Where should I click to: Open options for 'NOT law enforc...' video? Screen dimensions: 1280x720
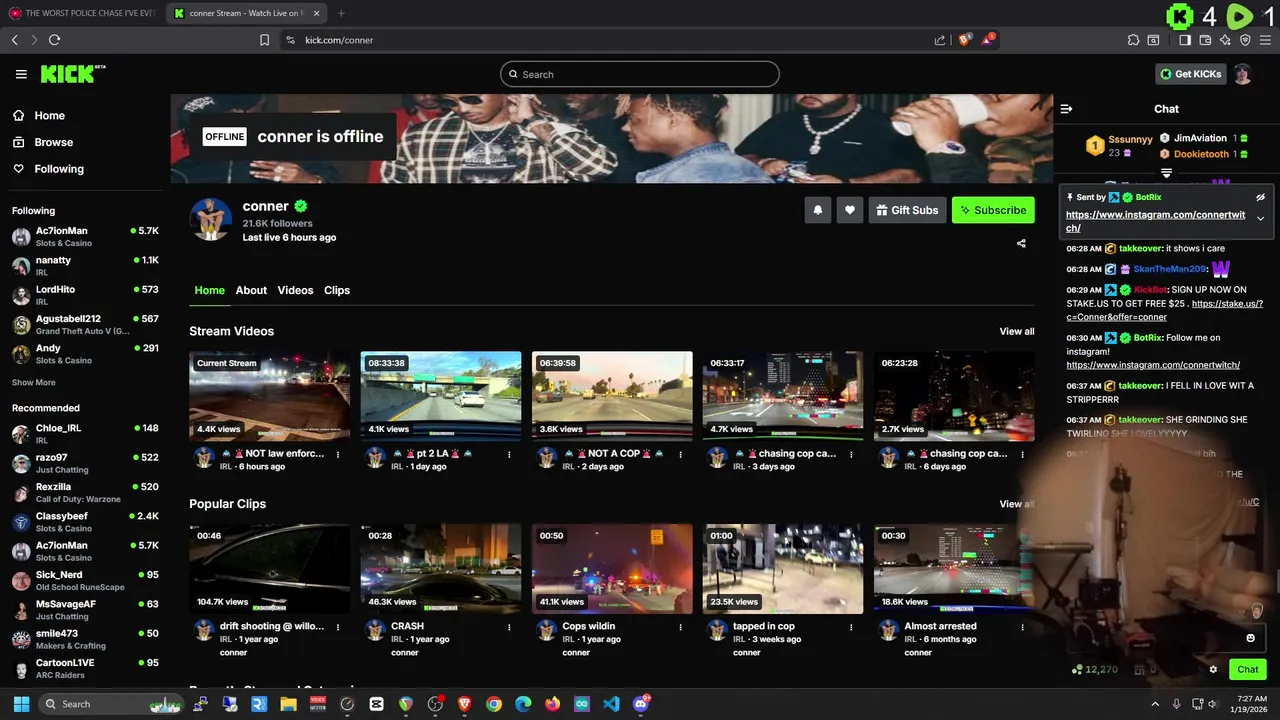pos(338,454)
